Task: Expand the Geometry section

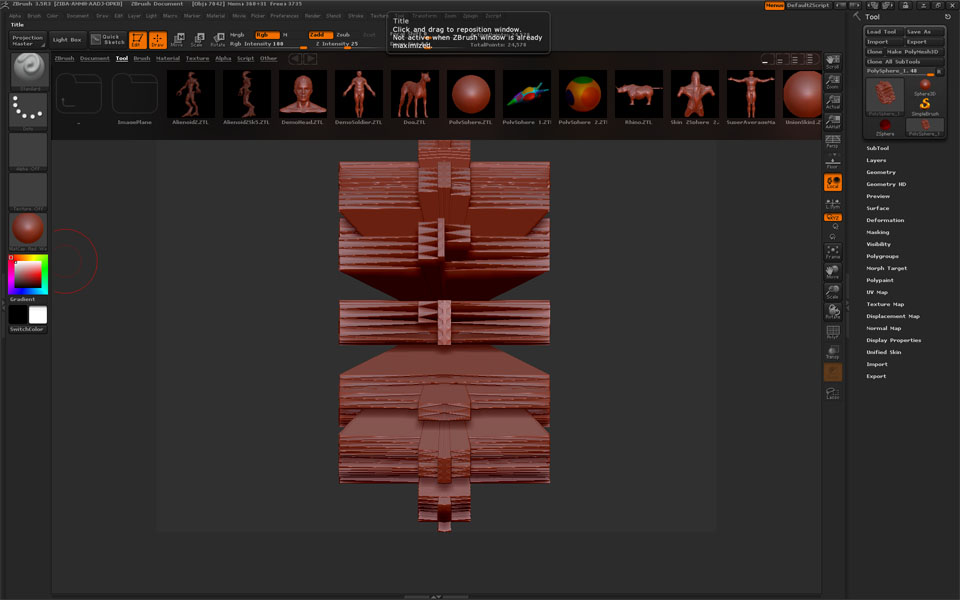Action: coord(881,172)
